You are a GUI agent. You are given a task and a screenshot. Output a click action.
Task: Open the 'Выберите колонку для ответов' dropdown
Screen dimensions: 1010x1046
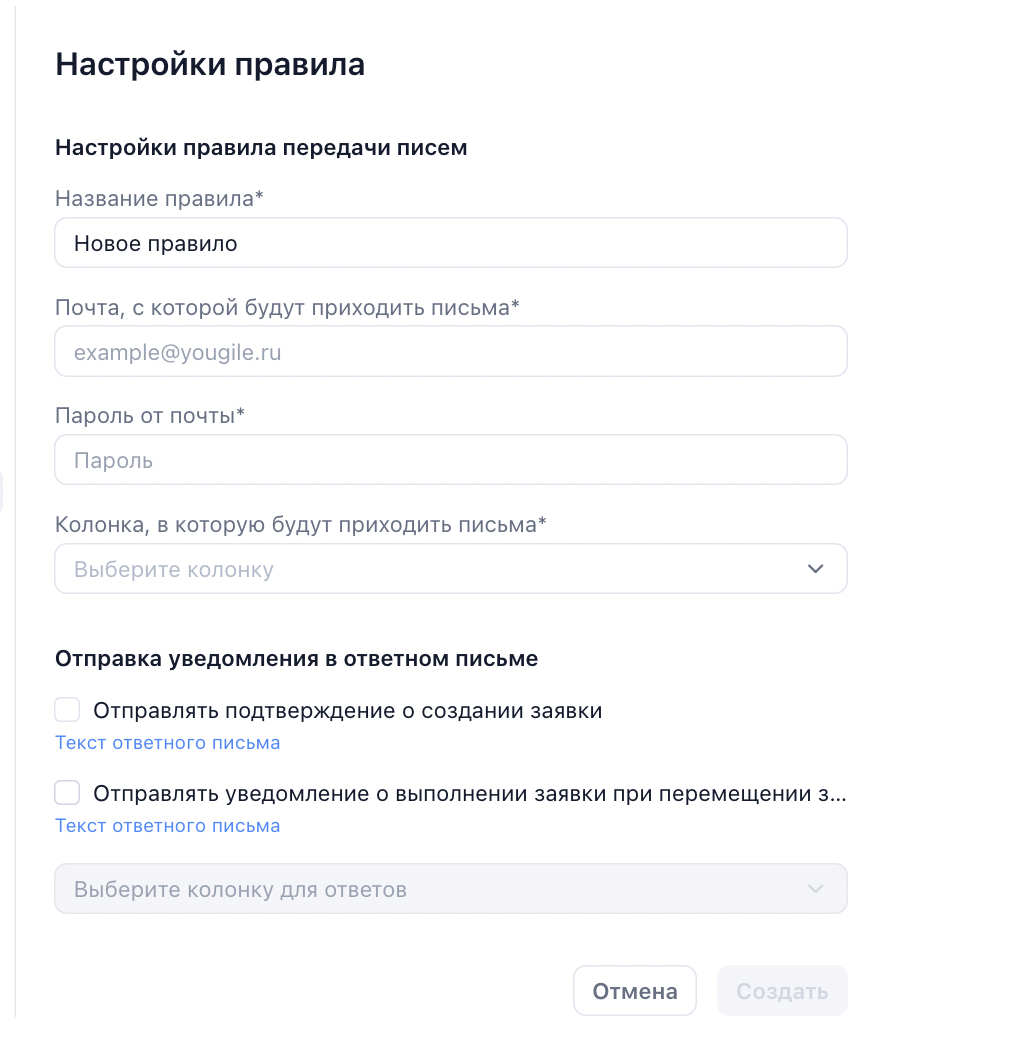pos(450,889)
